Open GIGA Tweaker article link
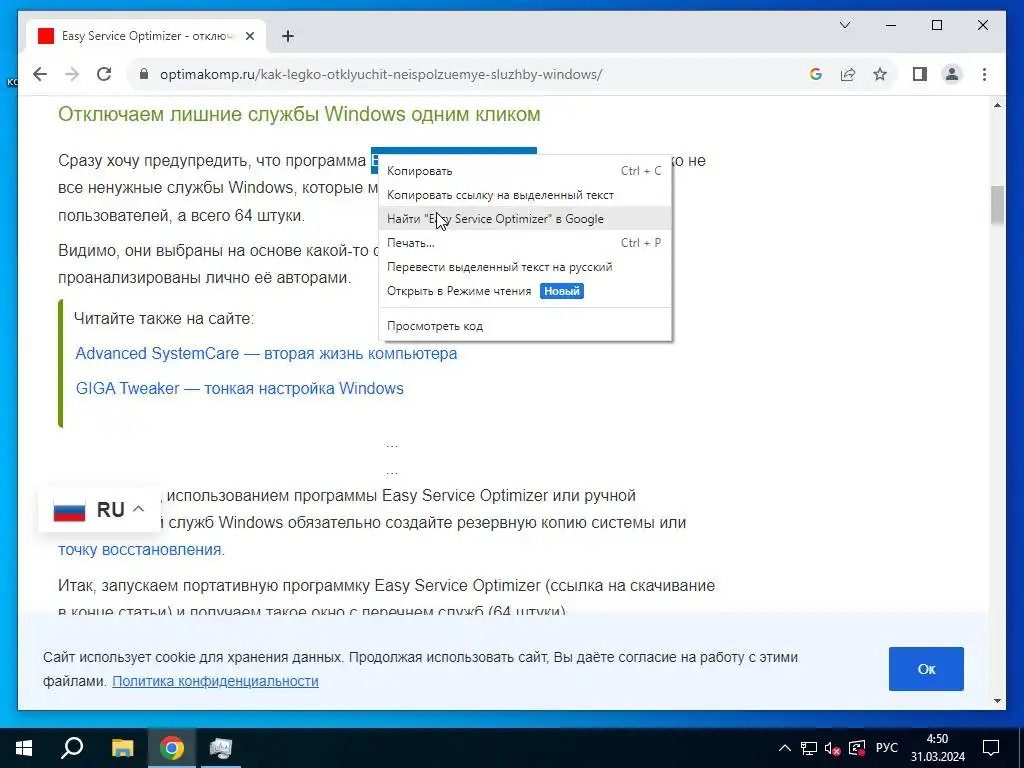 pyautogui.click(x=240, y=388)
